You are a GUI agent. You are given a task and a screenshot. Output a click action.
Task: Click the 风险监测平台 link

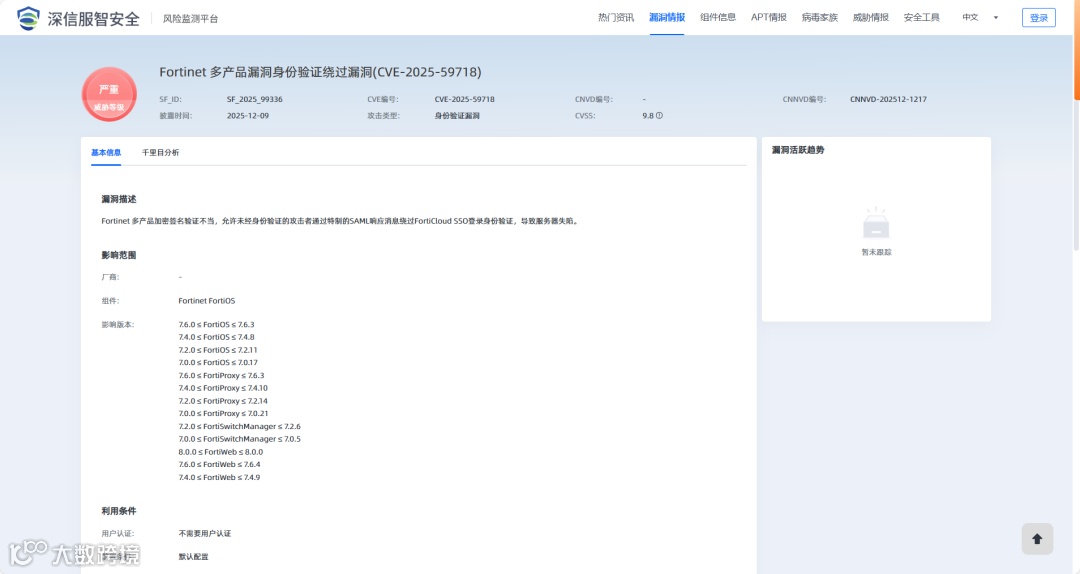pyautogui.click(x=191, y=19)
